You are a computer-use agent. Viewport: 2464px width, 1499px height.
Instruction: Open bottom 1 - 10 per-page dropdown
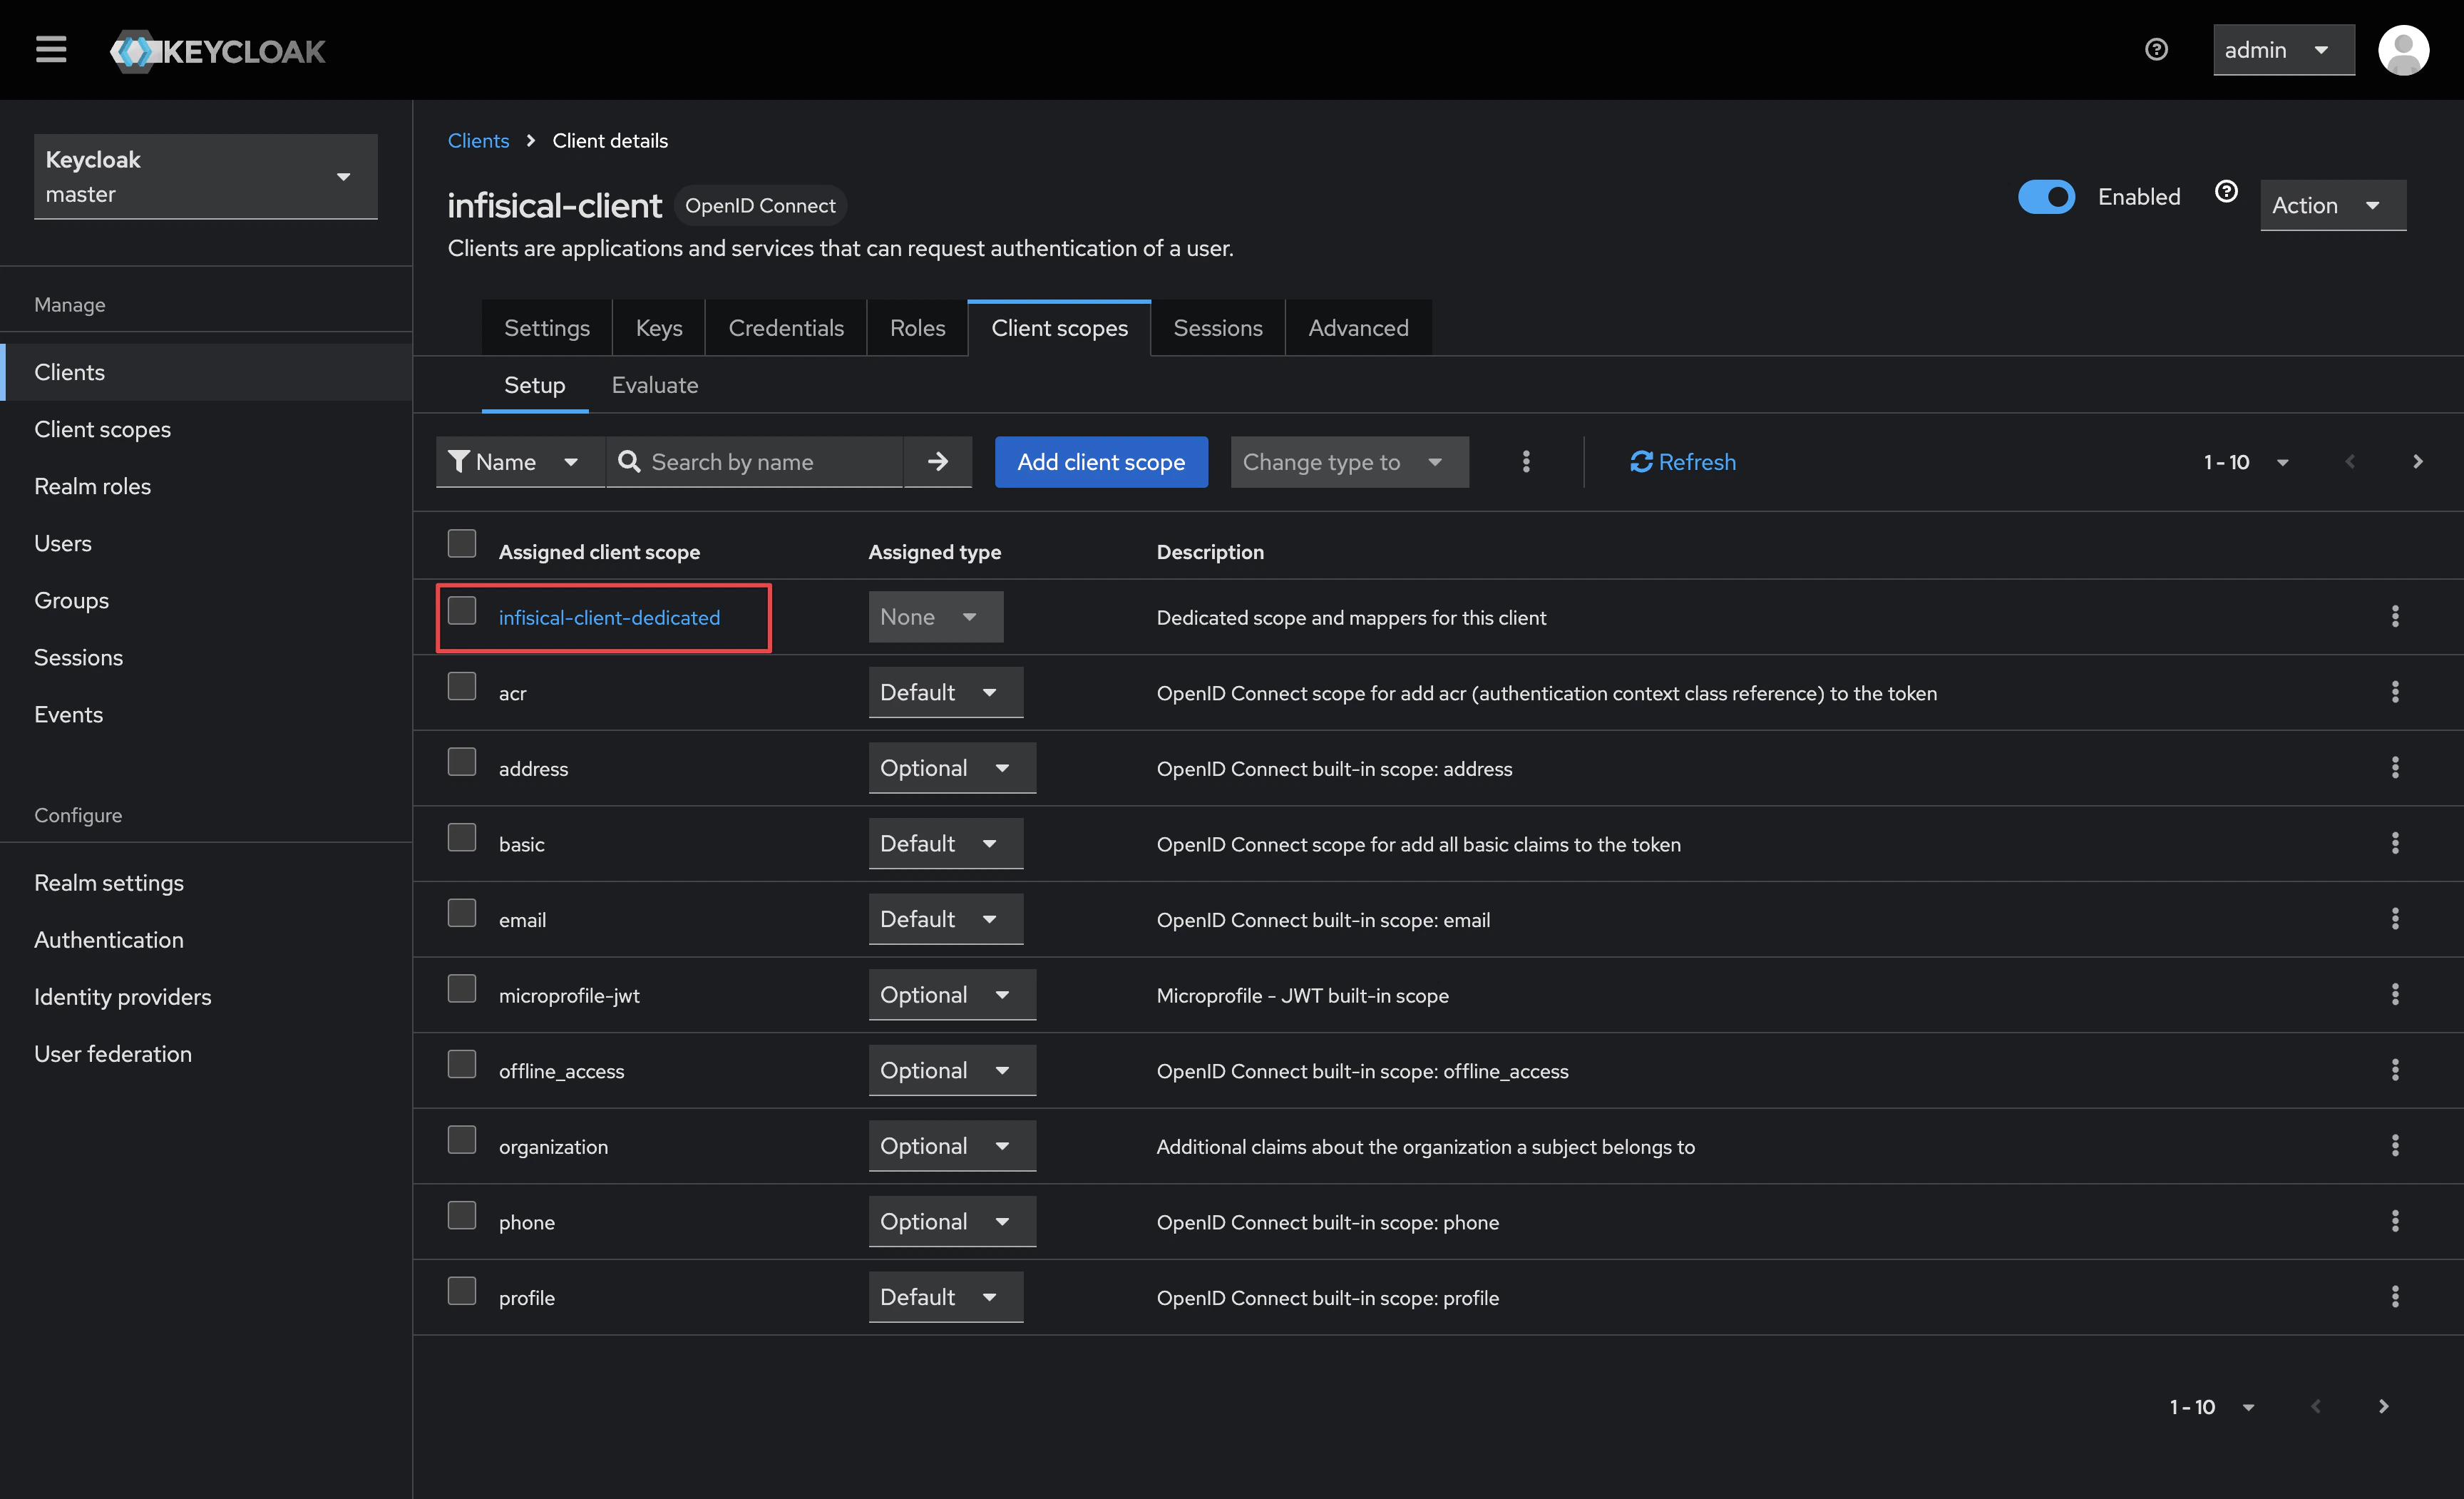(x=2212, y=1406)
